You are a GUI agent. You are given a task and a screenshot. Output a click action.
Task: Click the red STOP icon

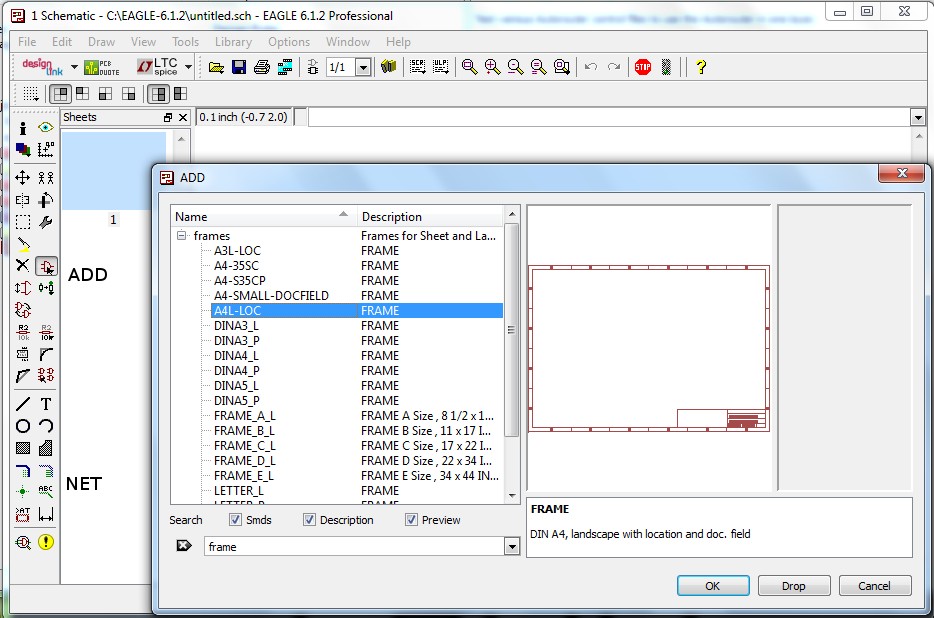pos(643,67)
